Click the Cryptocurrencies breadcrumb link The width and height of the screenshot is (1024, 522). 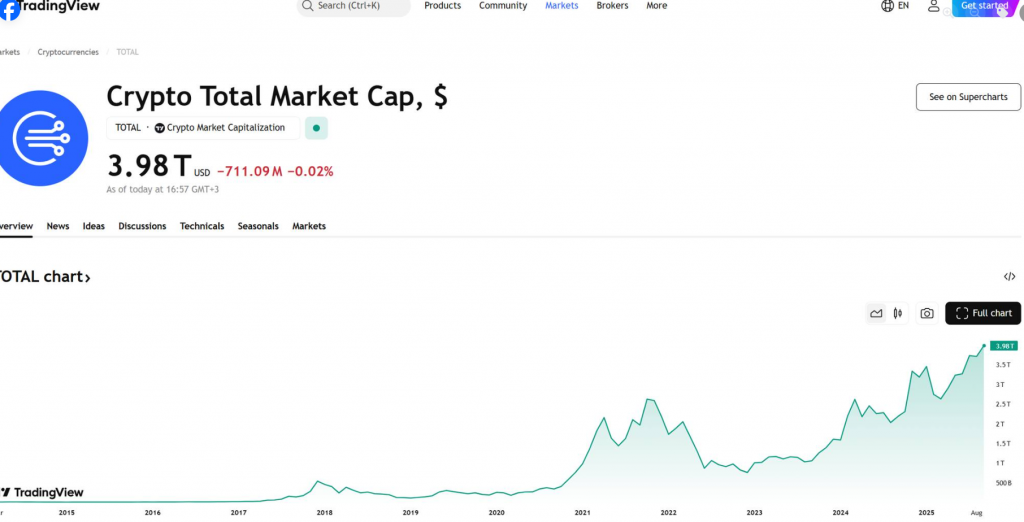pyautogui.click(x=68, y=52)
